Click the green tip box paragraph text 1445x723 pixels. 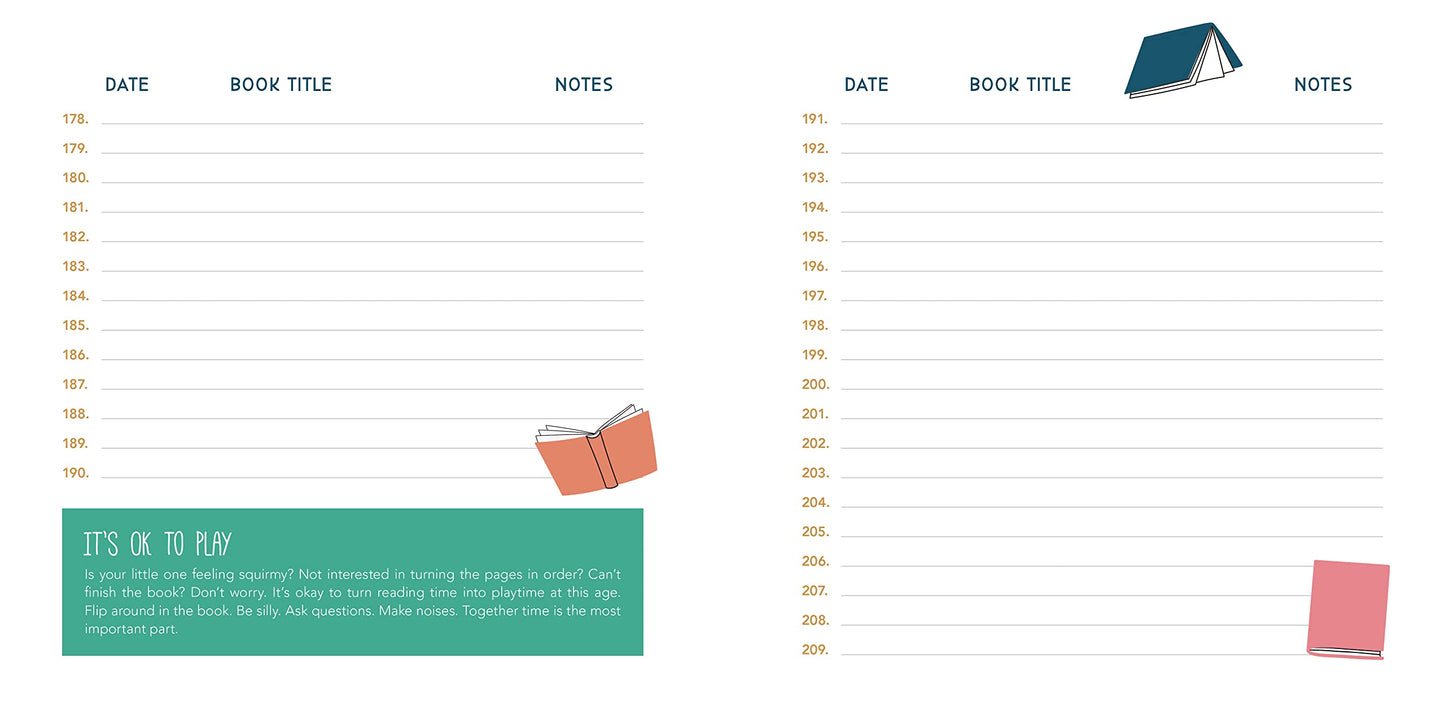click(352, 602)
